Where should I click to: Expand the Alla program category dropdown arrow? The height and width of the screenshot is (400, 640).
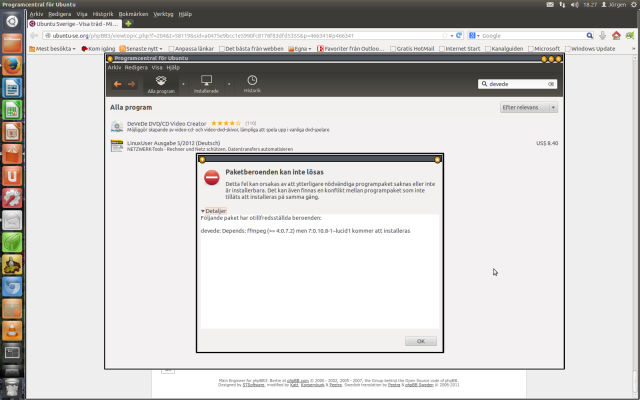point(183,84)
